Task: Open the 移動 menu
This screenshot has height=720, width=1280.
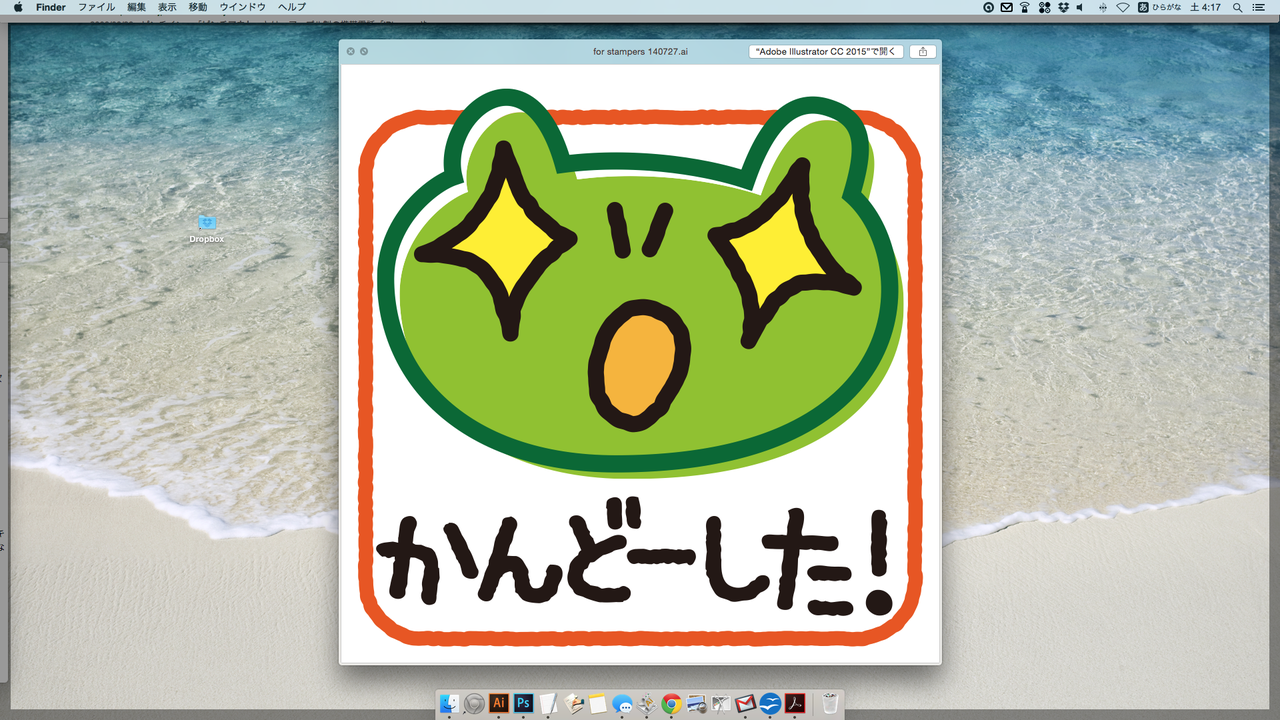Action: coord(198,7)
